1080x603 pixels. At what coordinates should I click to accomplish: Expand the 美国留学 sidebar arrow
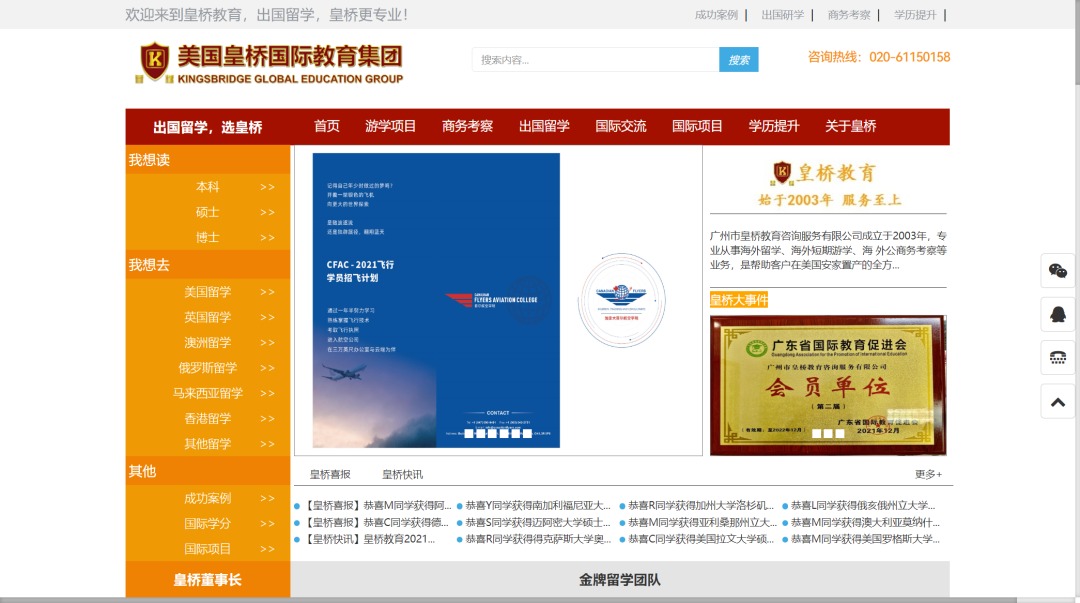click(267, 292)
